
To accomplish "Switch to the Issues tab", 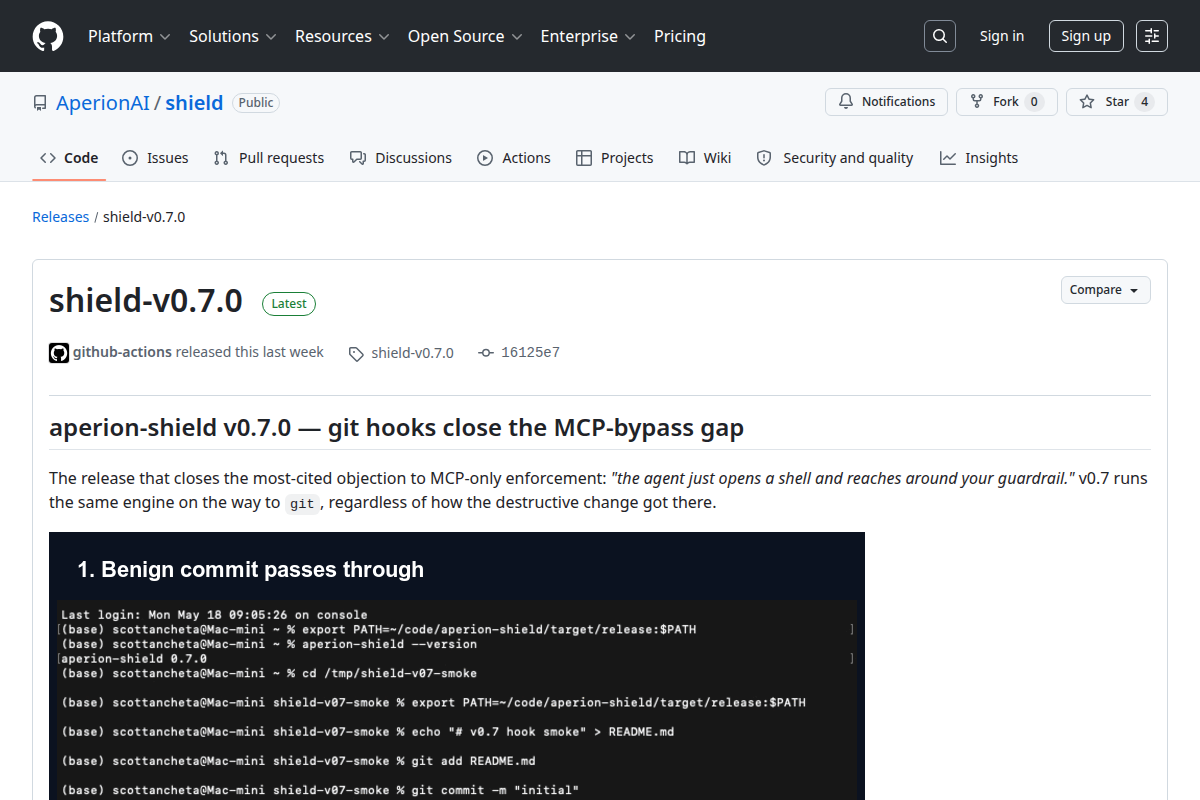I will pyautogui.click(x=155, y=158).
